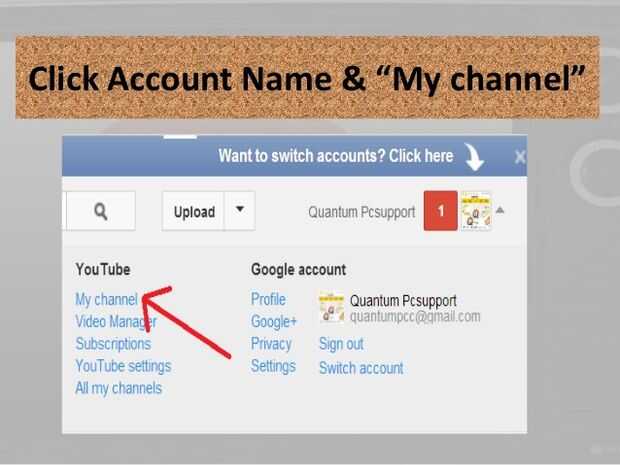Click 'Want to switch accounts? Click here' banner text
The width and height of the screenshot is (620, 465).
336,156
